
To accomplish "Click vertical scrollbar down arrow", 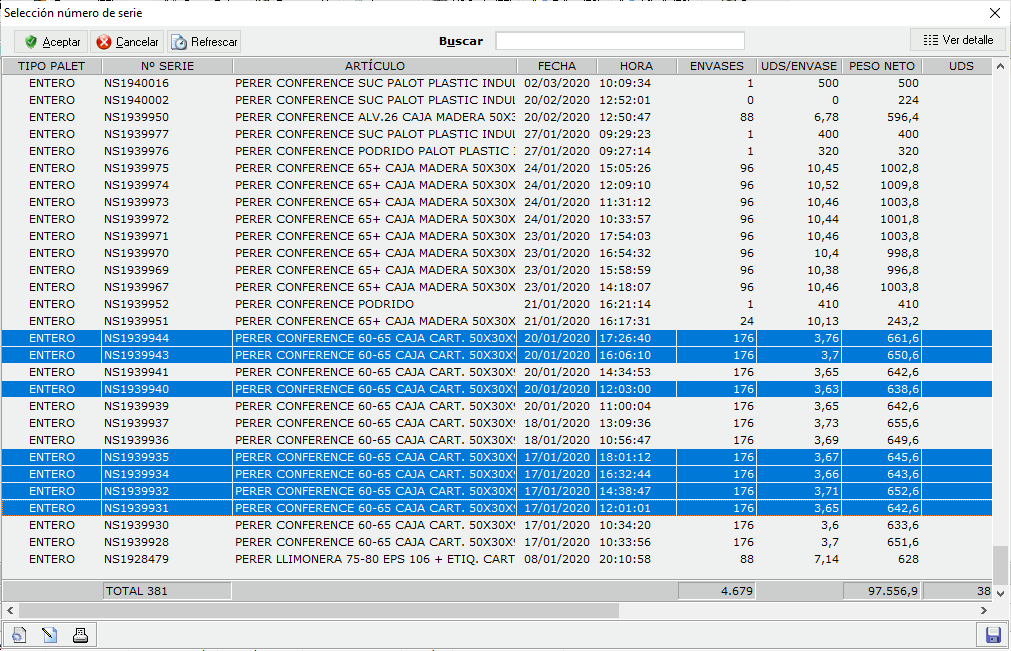I will (1000, 594).
